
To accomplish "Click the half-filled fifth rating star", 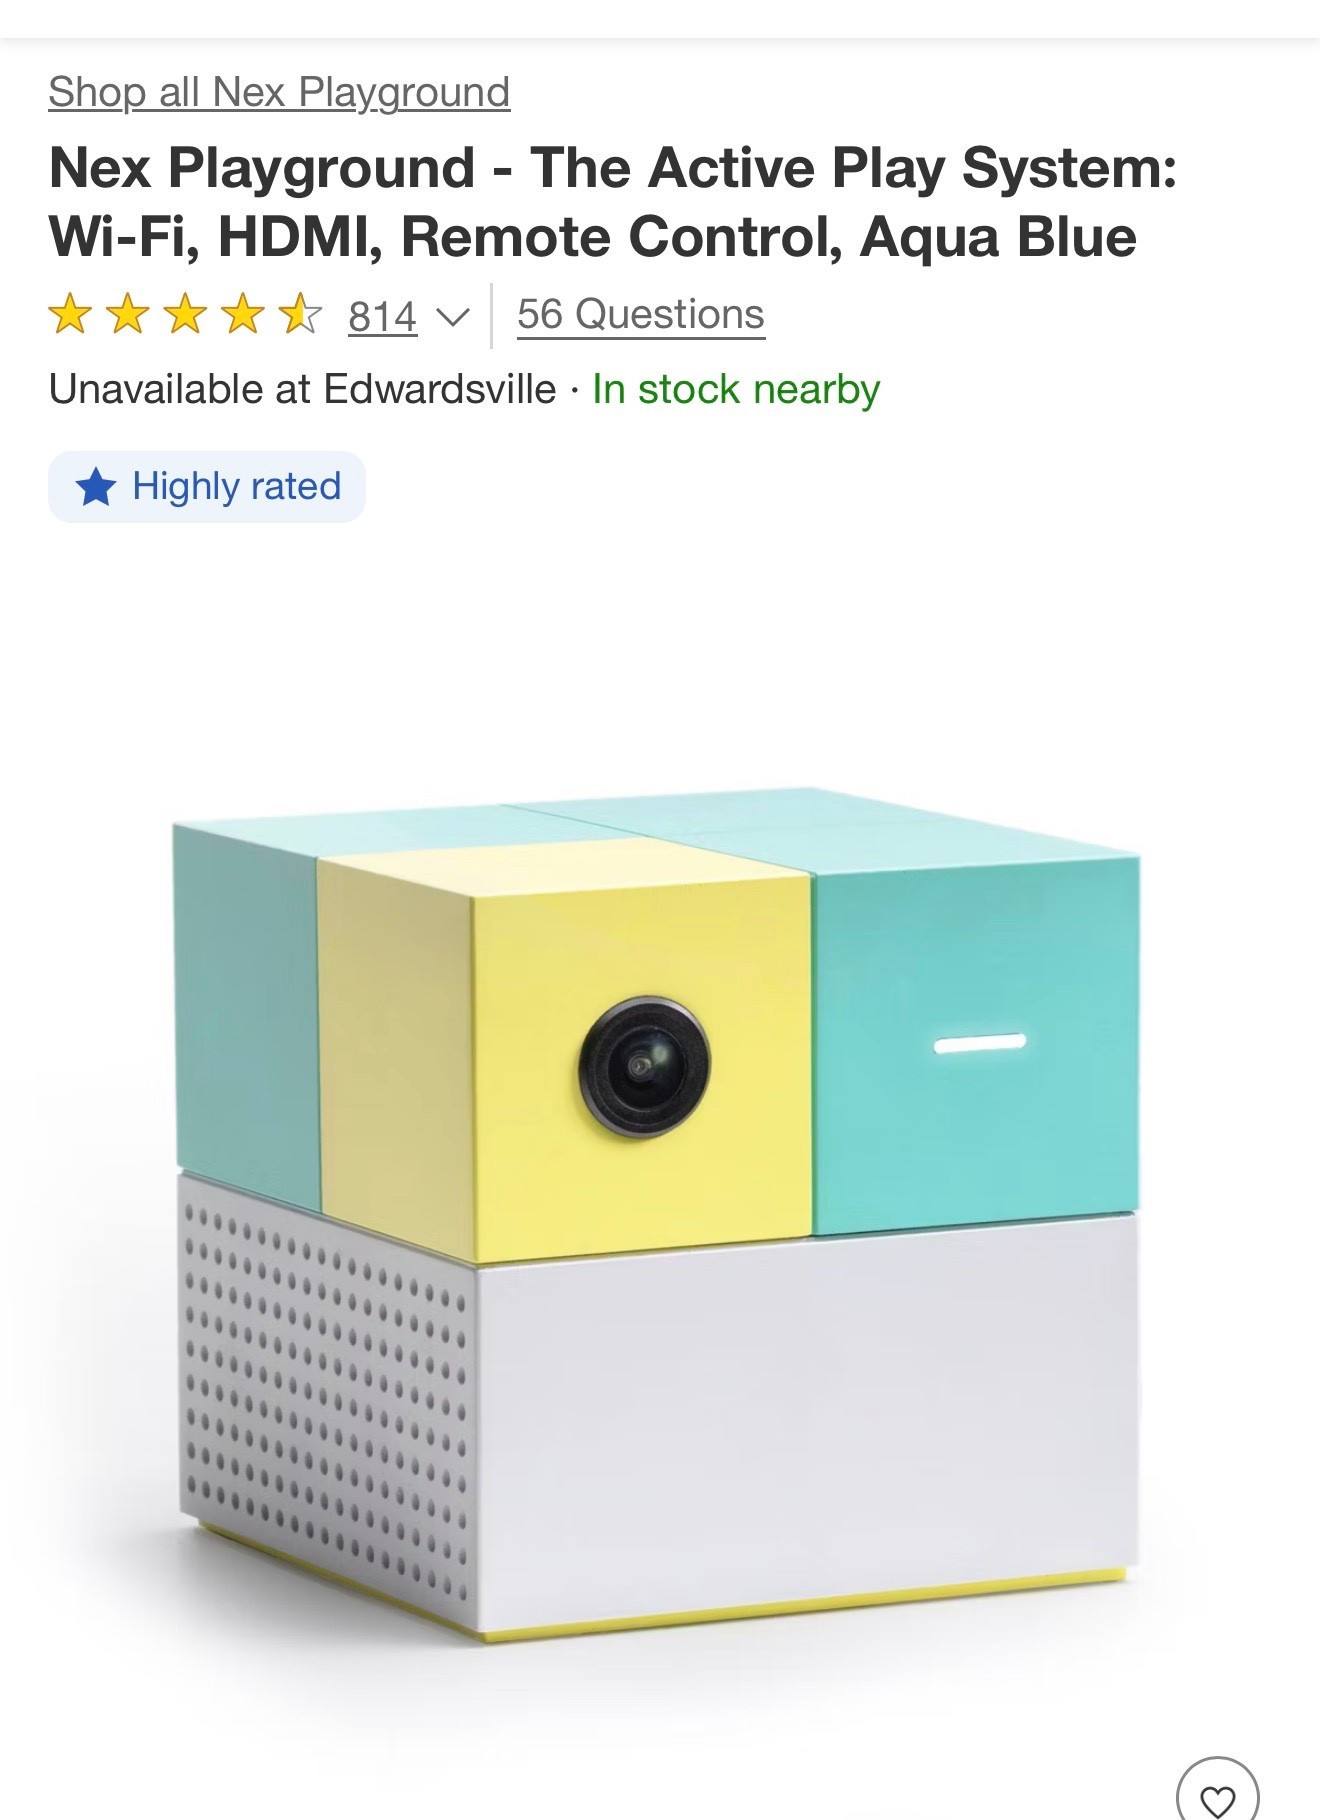I will 300,315.
